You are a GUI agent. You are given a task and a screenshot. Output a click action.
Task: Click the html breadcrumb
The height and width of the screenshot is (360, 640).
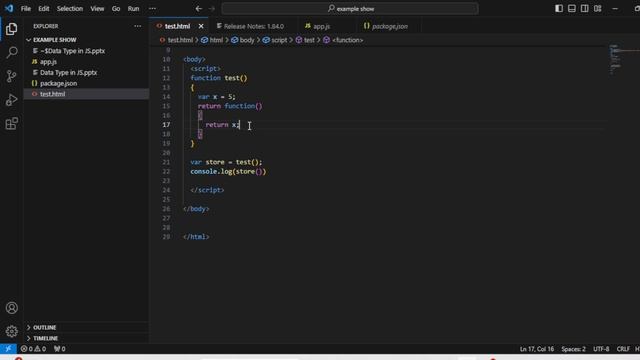click(x=216, y=40)
